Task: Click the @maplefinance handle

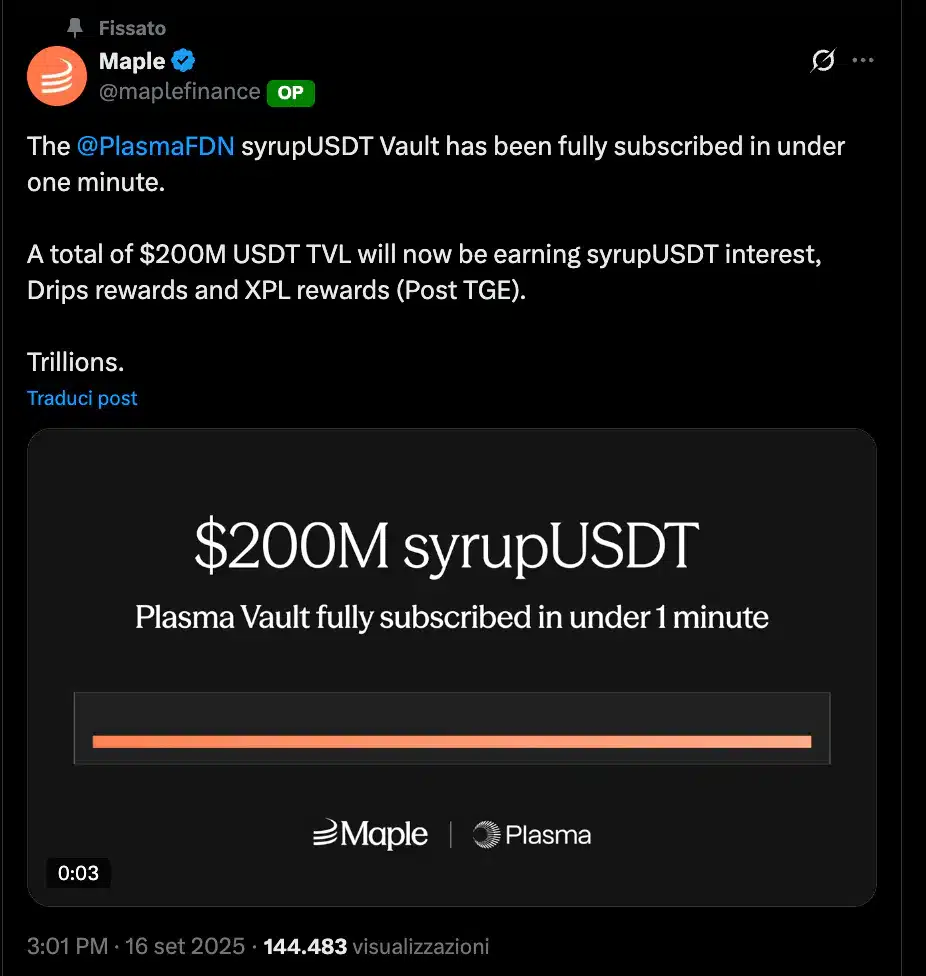Action: 179,93
